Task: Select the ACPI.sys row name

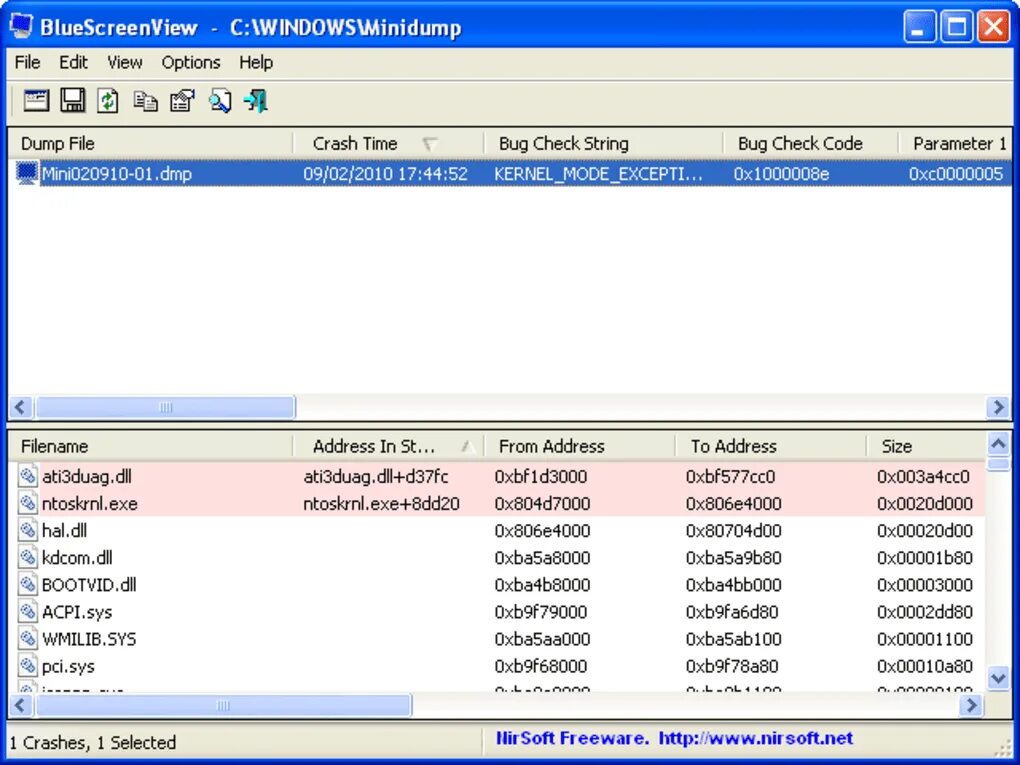Action: [77, 612]
